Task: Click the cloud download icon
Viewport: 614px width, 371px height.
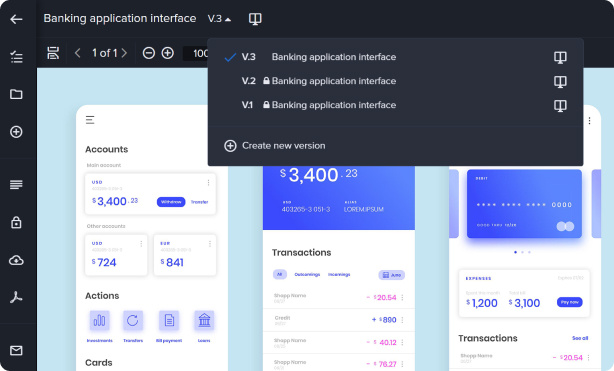Action: pos(16,260)
